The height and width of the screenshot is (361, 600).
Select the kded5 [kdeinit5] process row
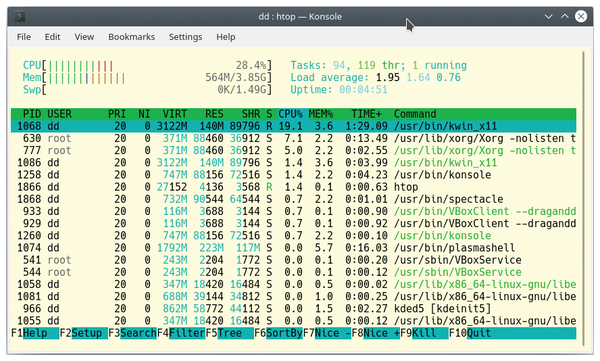point(293,309)
